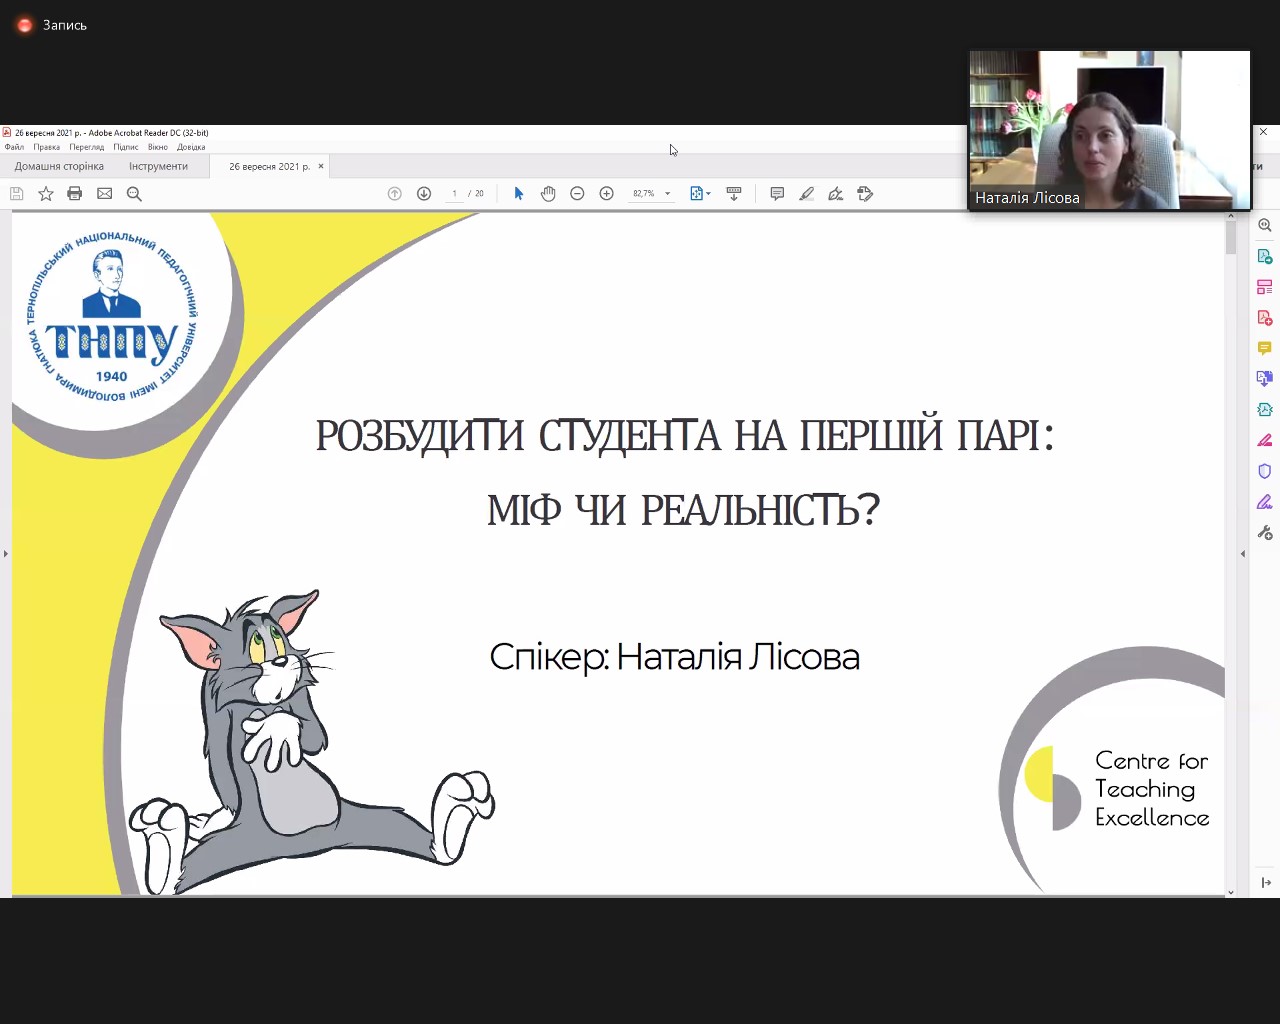Screen dimensions: 1280x1024
Task: Select the Hand pan tool
Action: click(548, 194)
